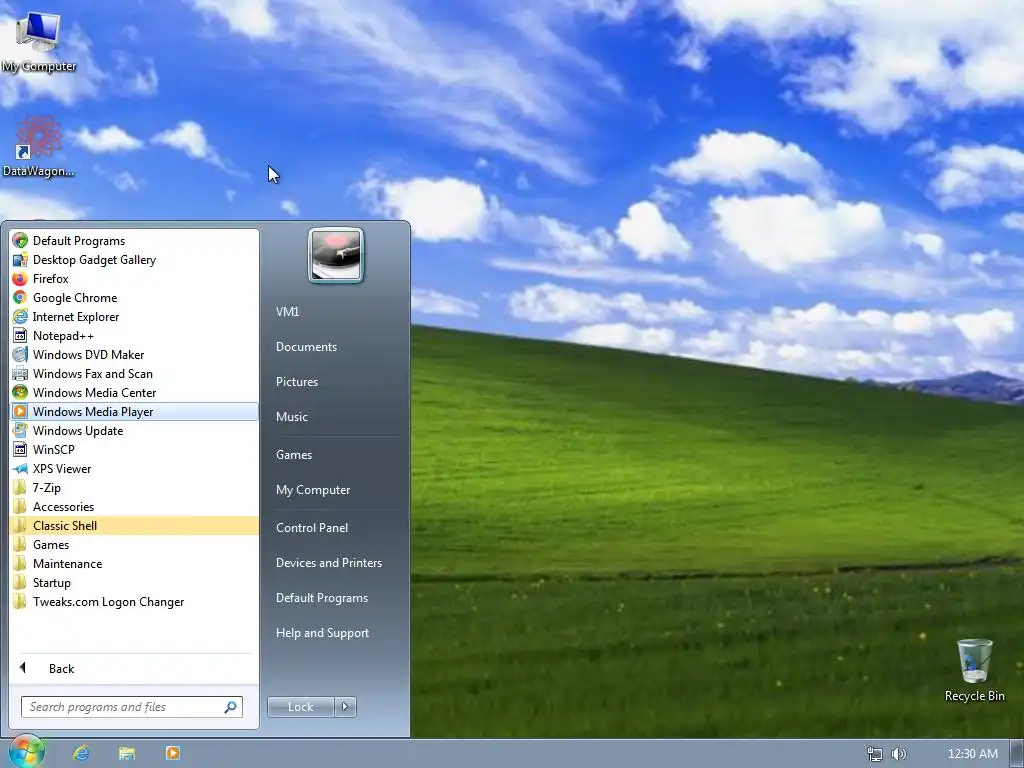Screen dimensions: 1024x768
Task: Open Notepad++ icon
Action: pyautogui.click(x=20, y=336)
